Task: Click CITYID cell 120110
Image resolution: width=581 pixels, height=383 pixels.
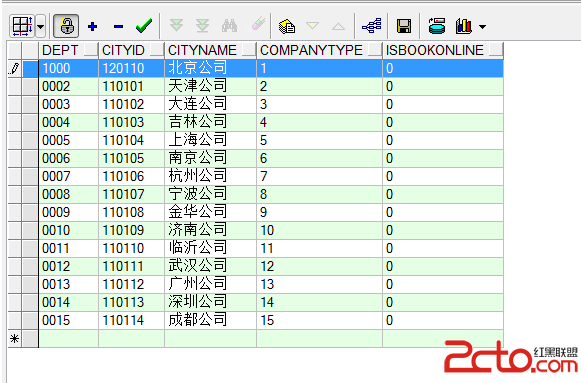Action: [132, 68]
